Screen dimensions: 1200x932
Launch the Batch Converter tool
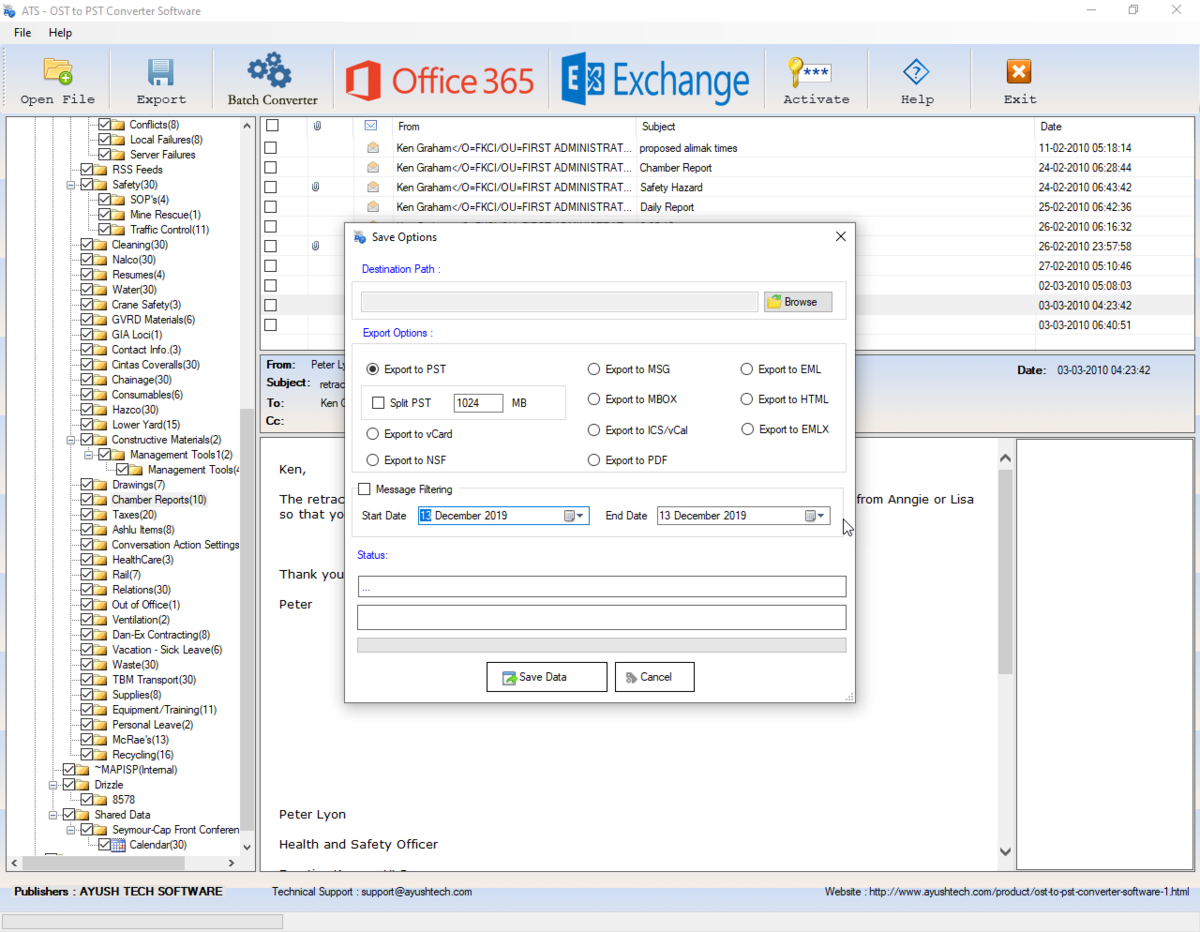coord(272,80)
